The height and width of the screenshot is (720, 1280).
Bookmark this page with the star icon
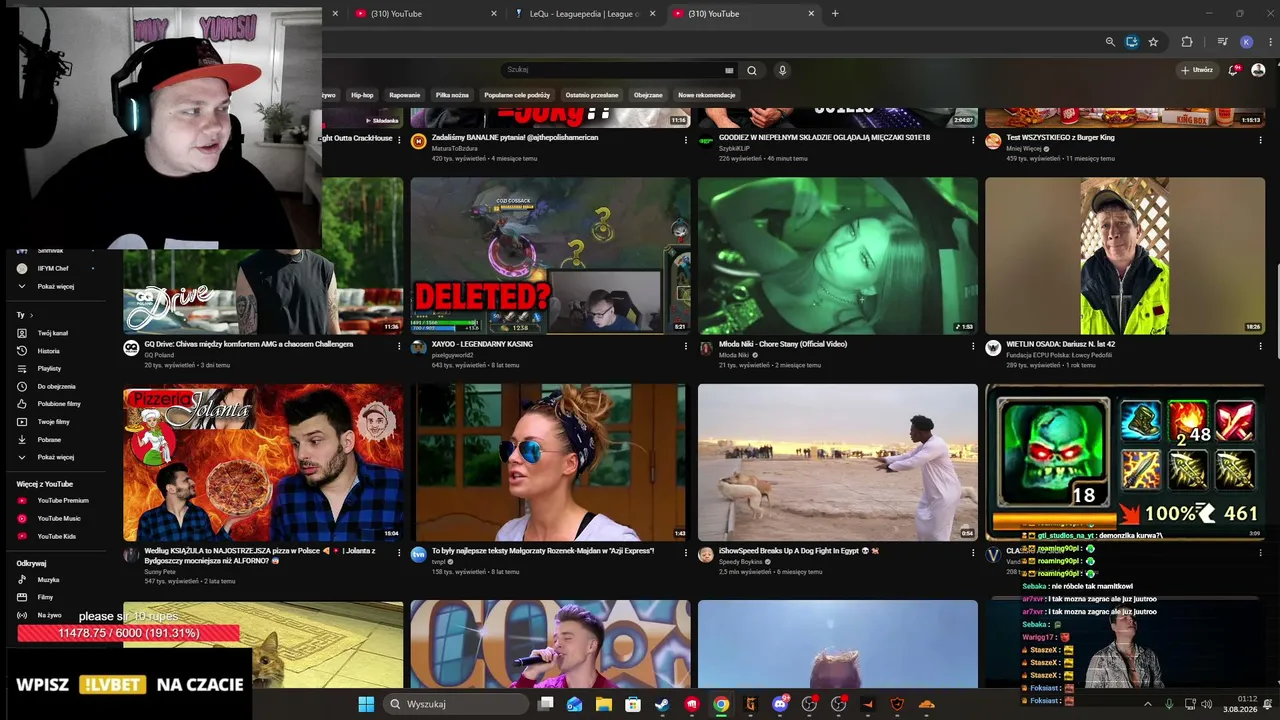(x=1153, y=42)
